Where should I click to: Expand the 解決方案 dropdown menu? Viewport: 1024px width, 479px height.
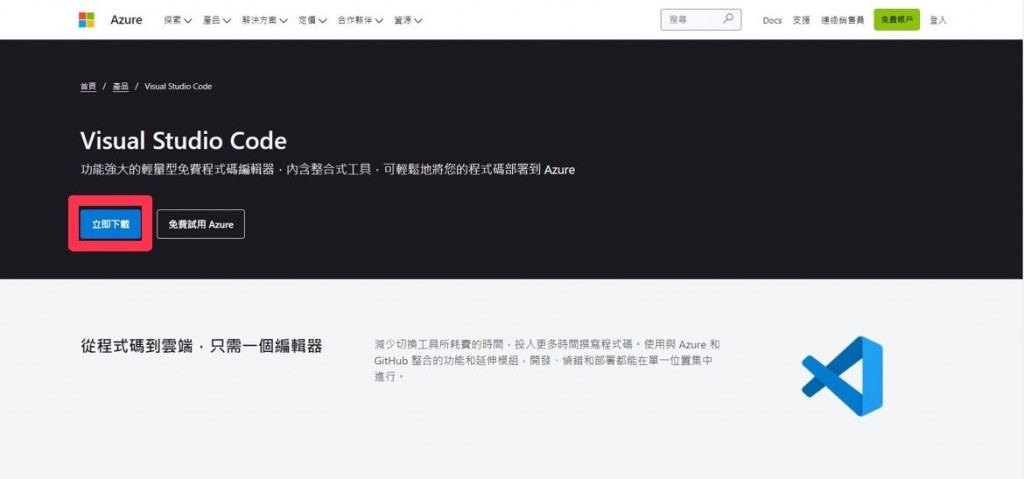[264, 20]
